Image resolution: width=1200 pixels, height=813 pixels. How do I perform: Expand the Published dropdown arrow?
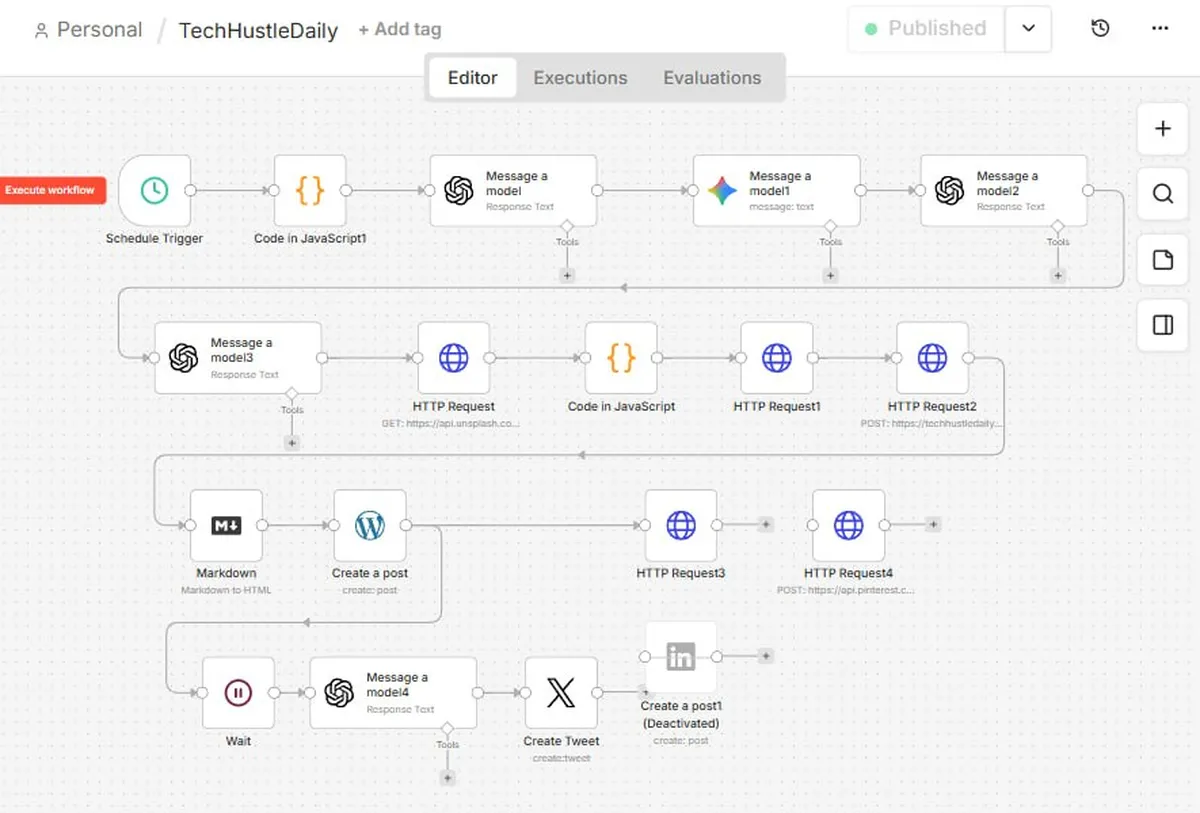pos(1028,28)
